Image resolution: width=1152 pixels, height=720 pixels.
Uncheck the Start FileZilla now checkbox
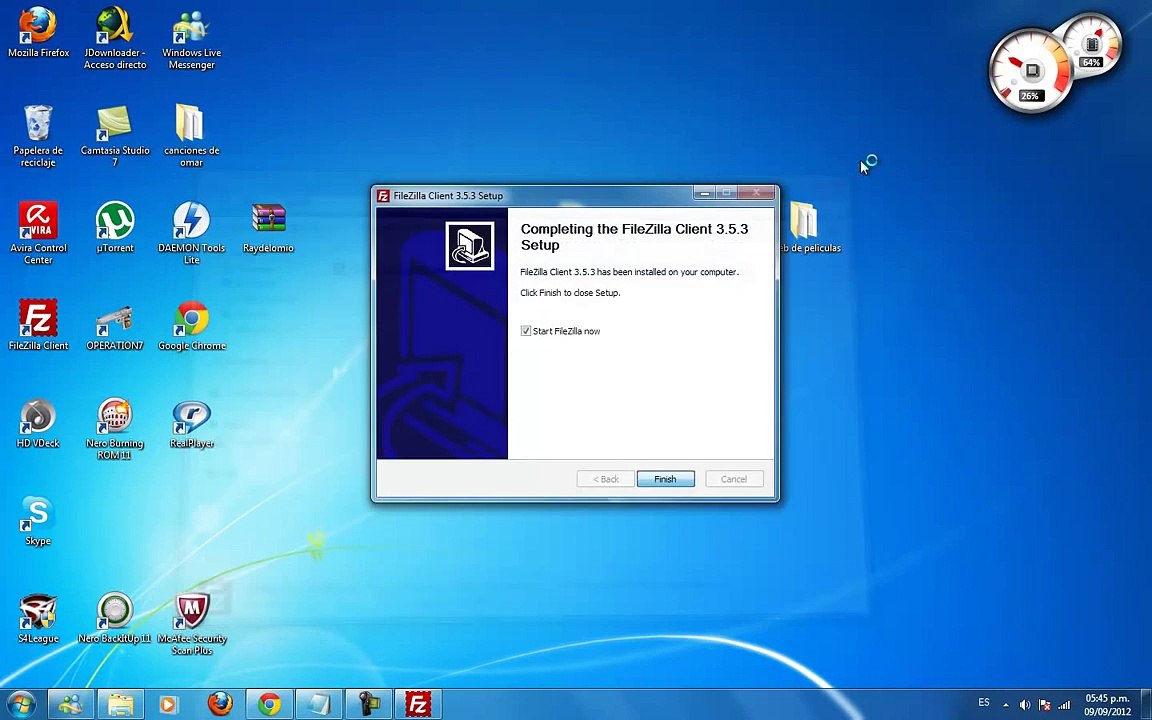pos(525,331)
